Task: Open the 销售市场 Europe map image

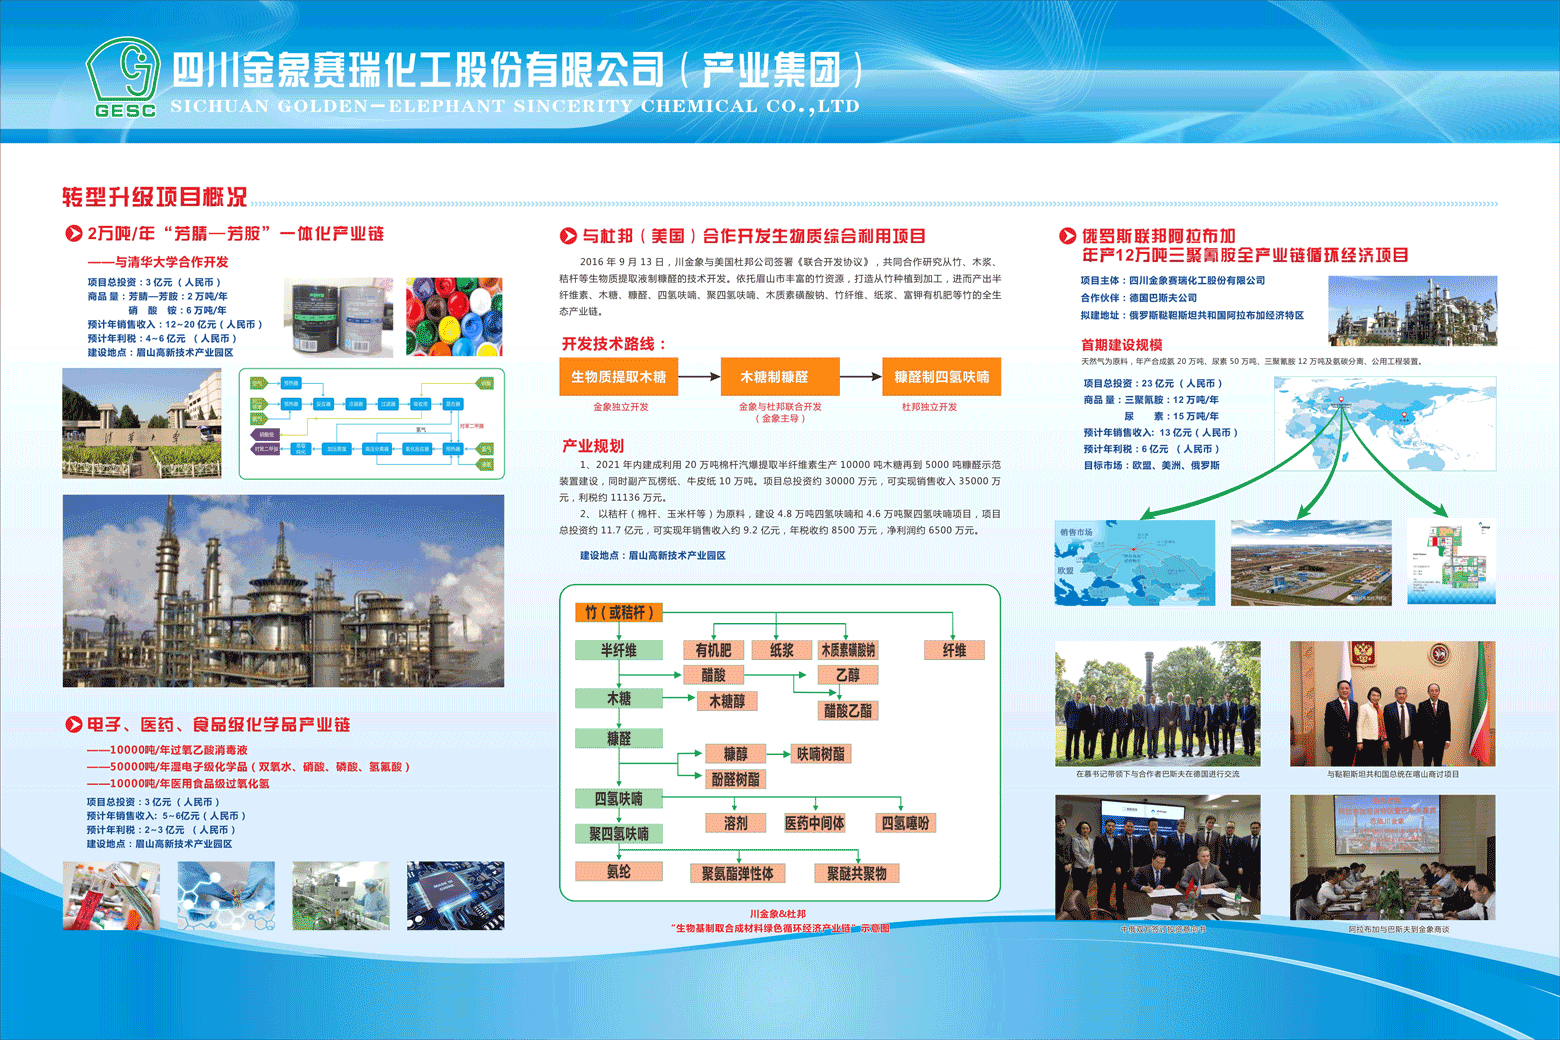Action: [x=1135, y=562]
